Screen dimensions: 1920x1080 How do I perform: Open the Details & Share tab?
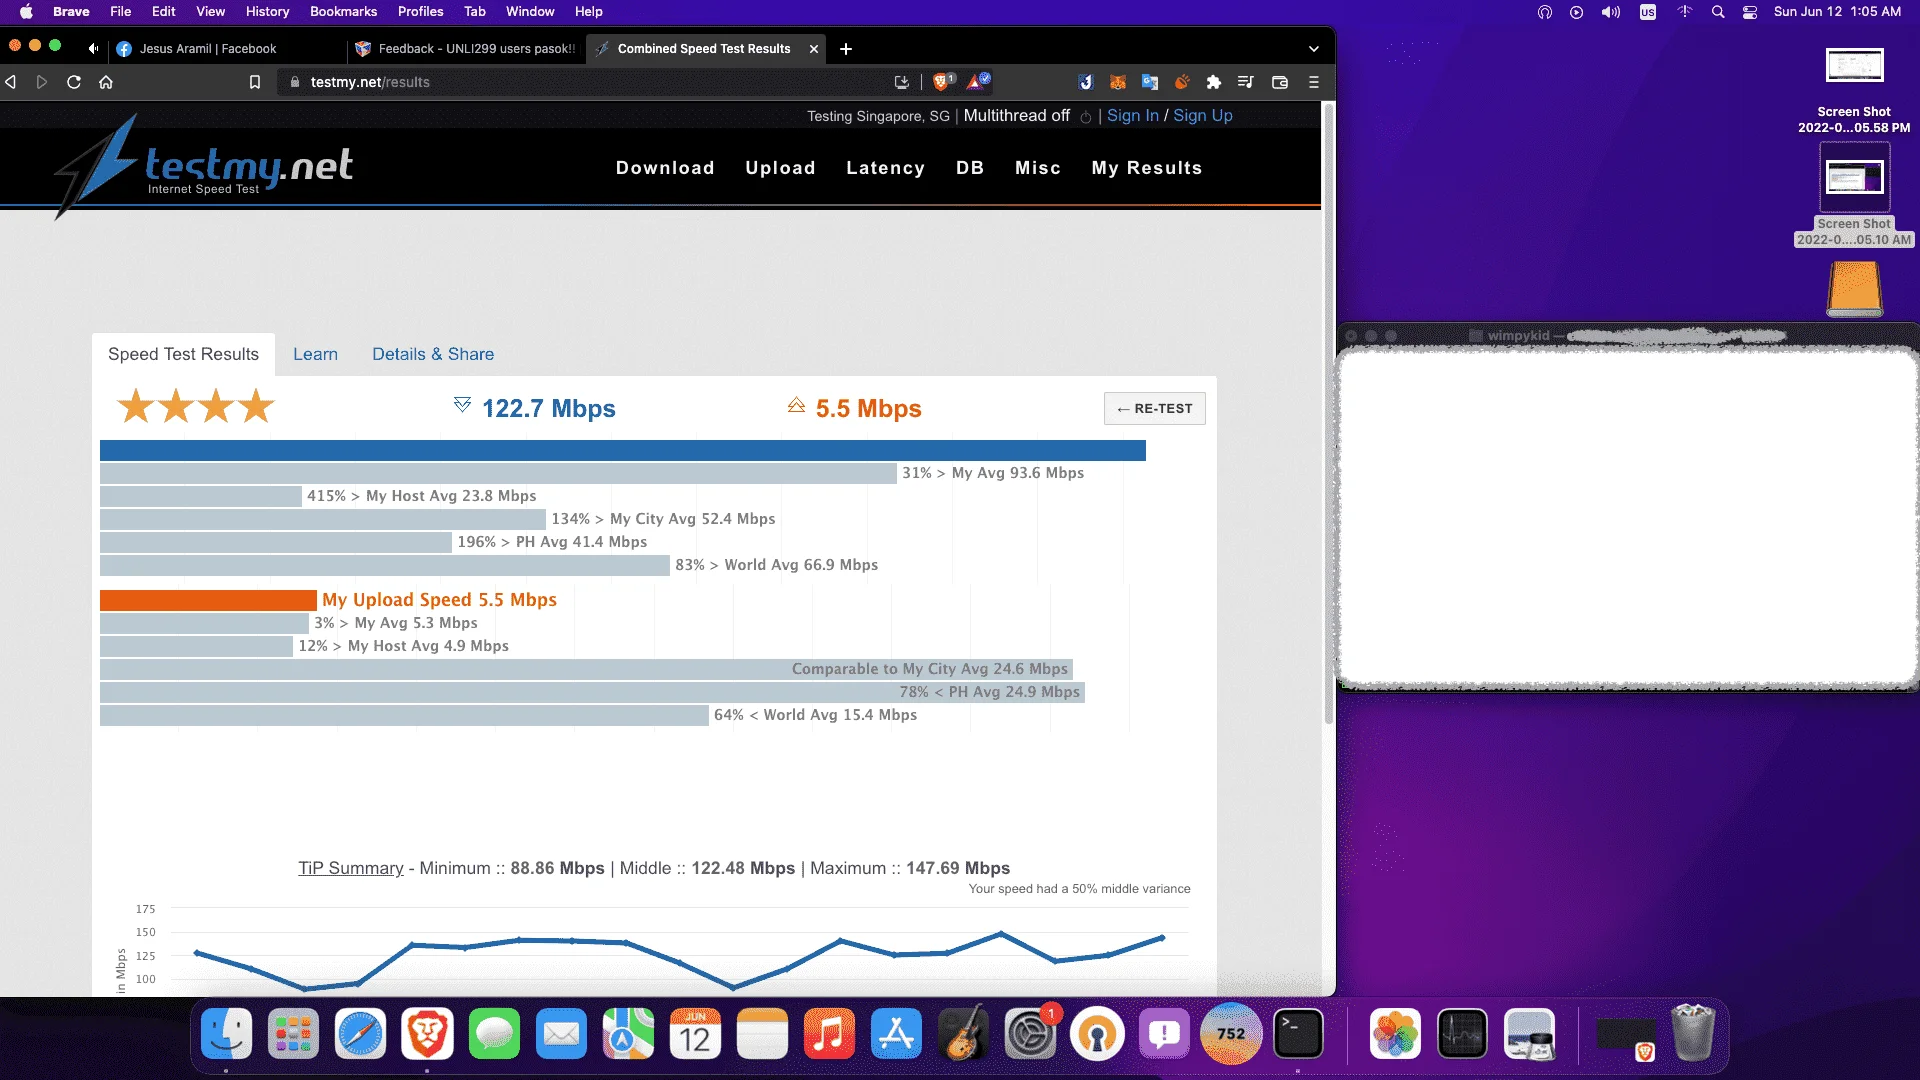(433, 354)
